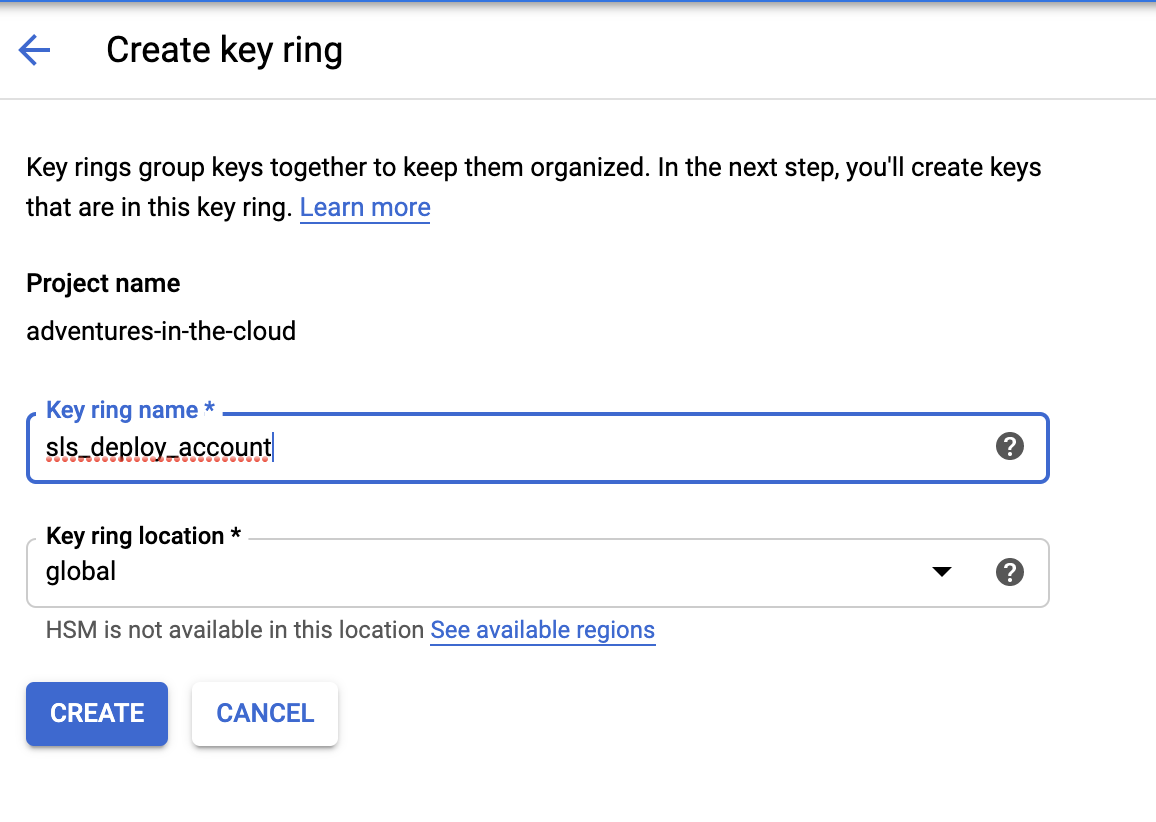Click the global value in the location box
Image resolution: width=1156 pixels, height=822 pixels.
[x=80, y=571]
